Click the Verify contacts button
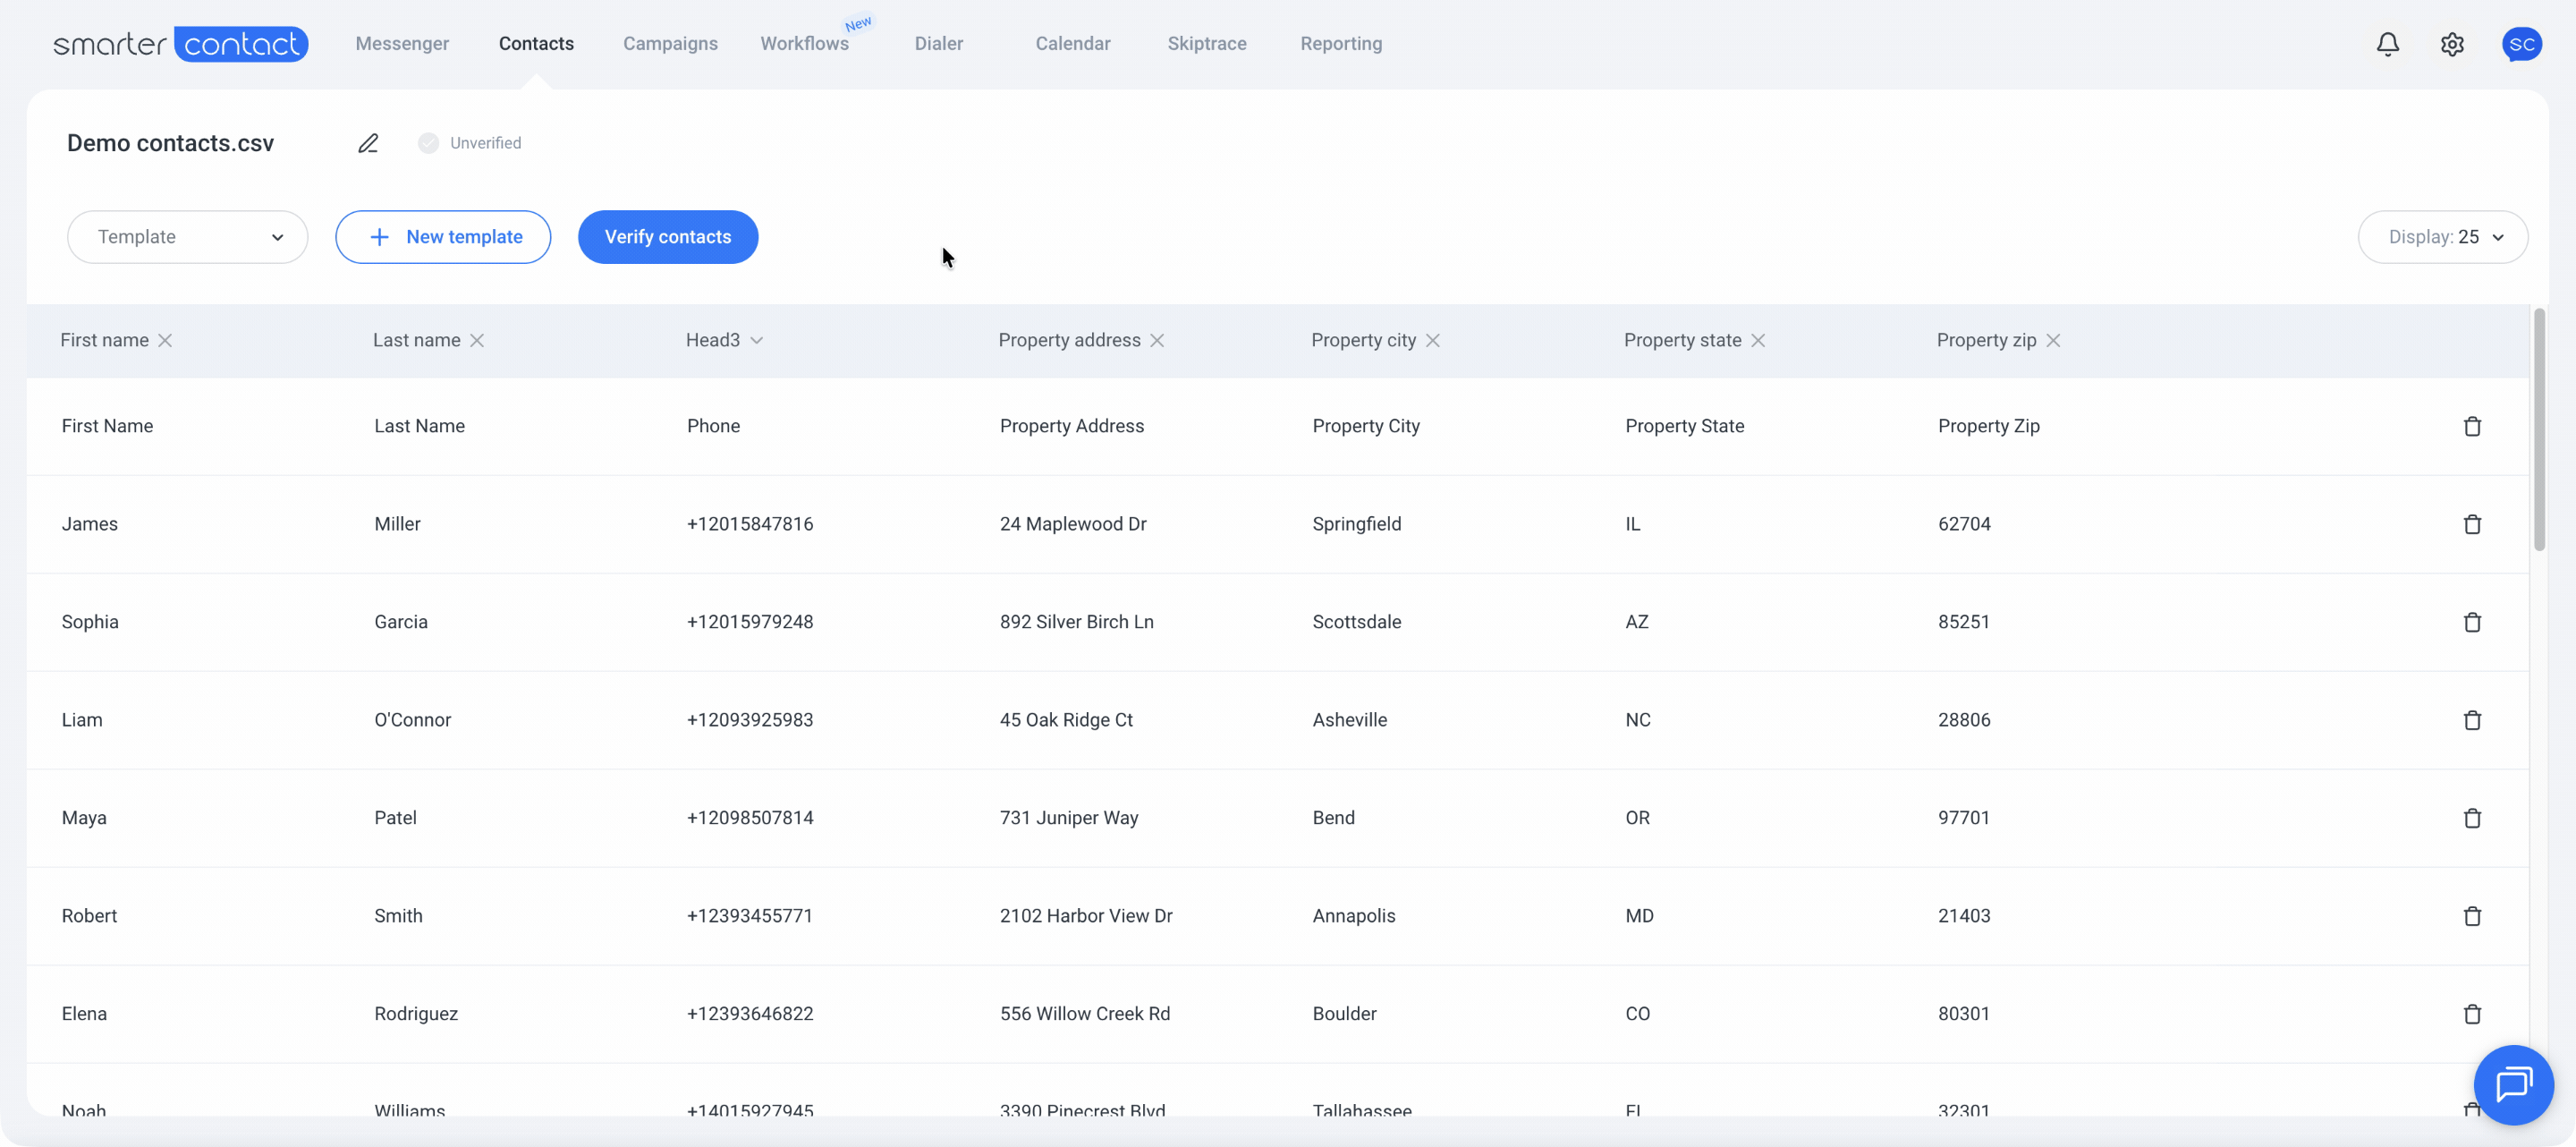Screen dimensions: 2576x1147 667,237
